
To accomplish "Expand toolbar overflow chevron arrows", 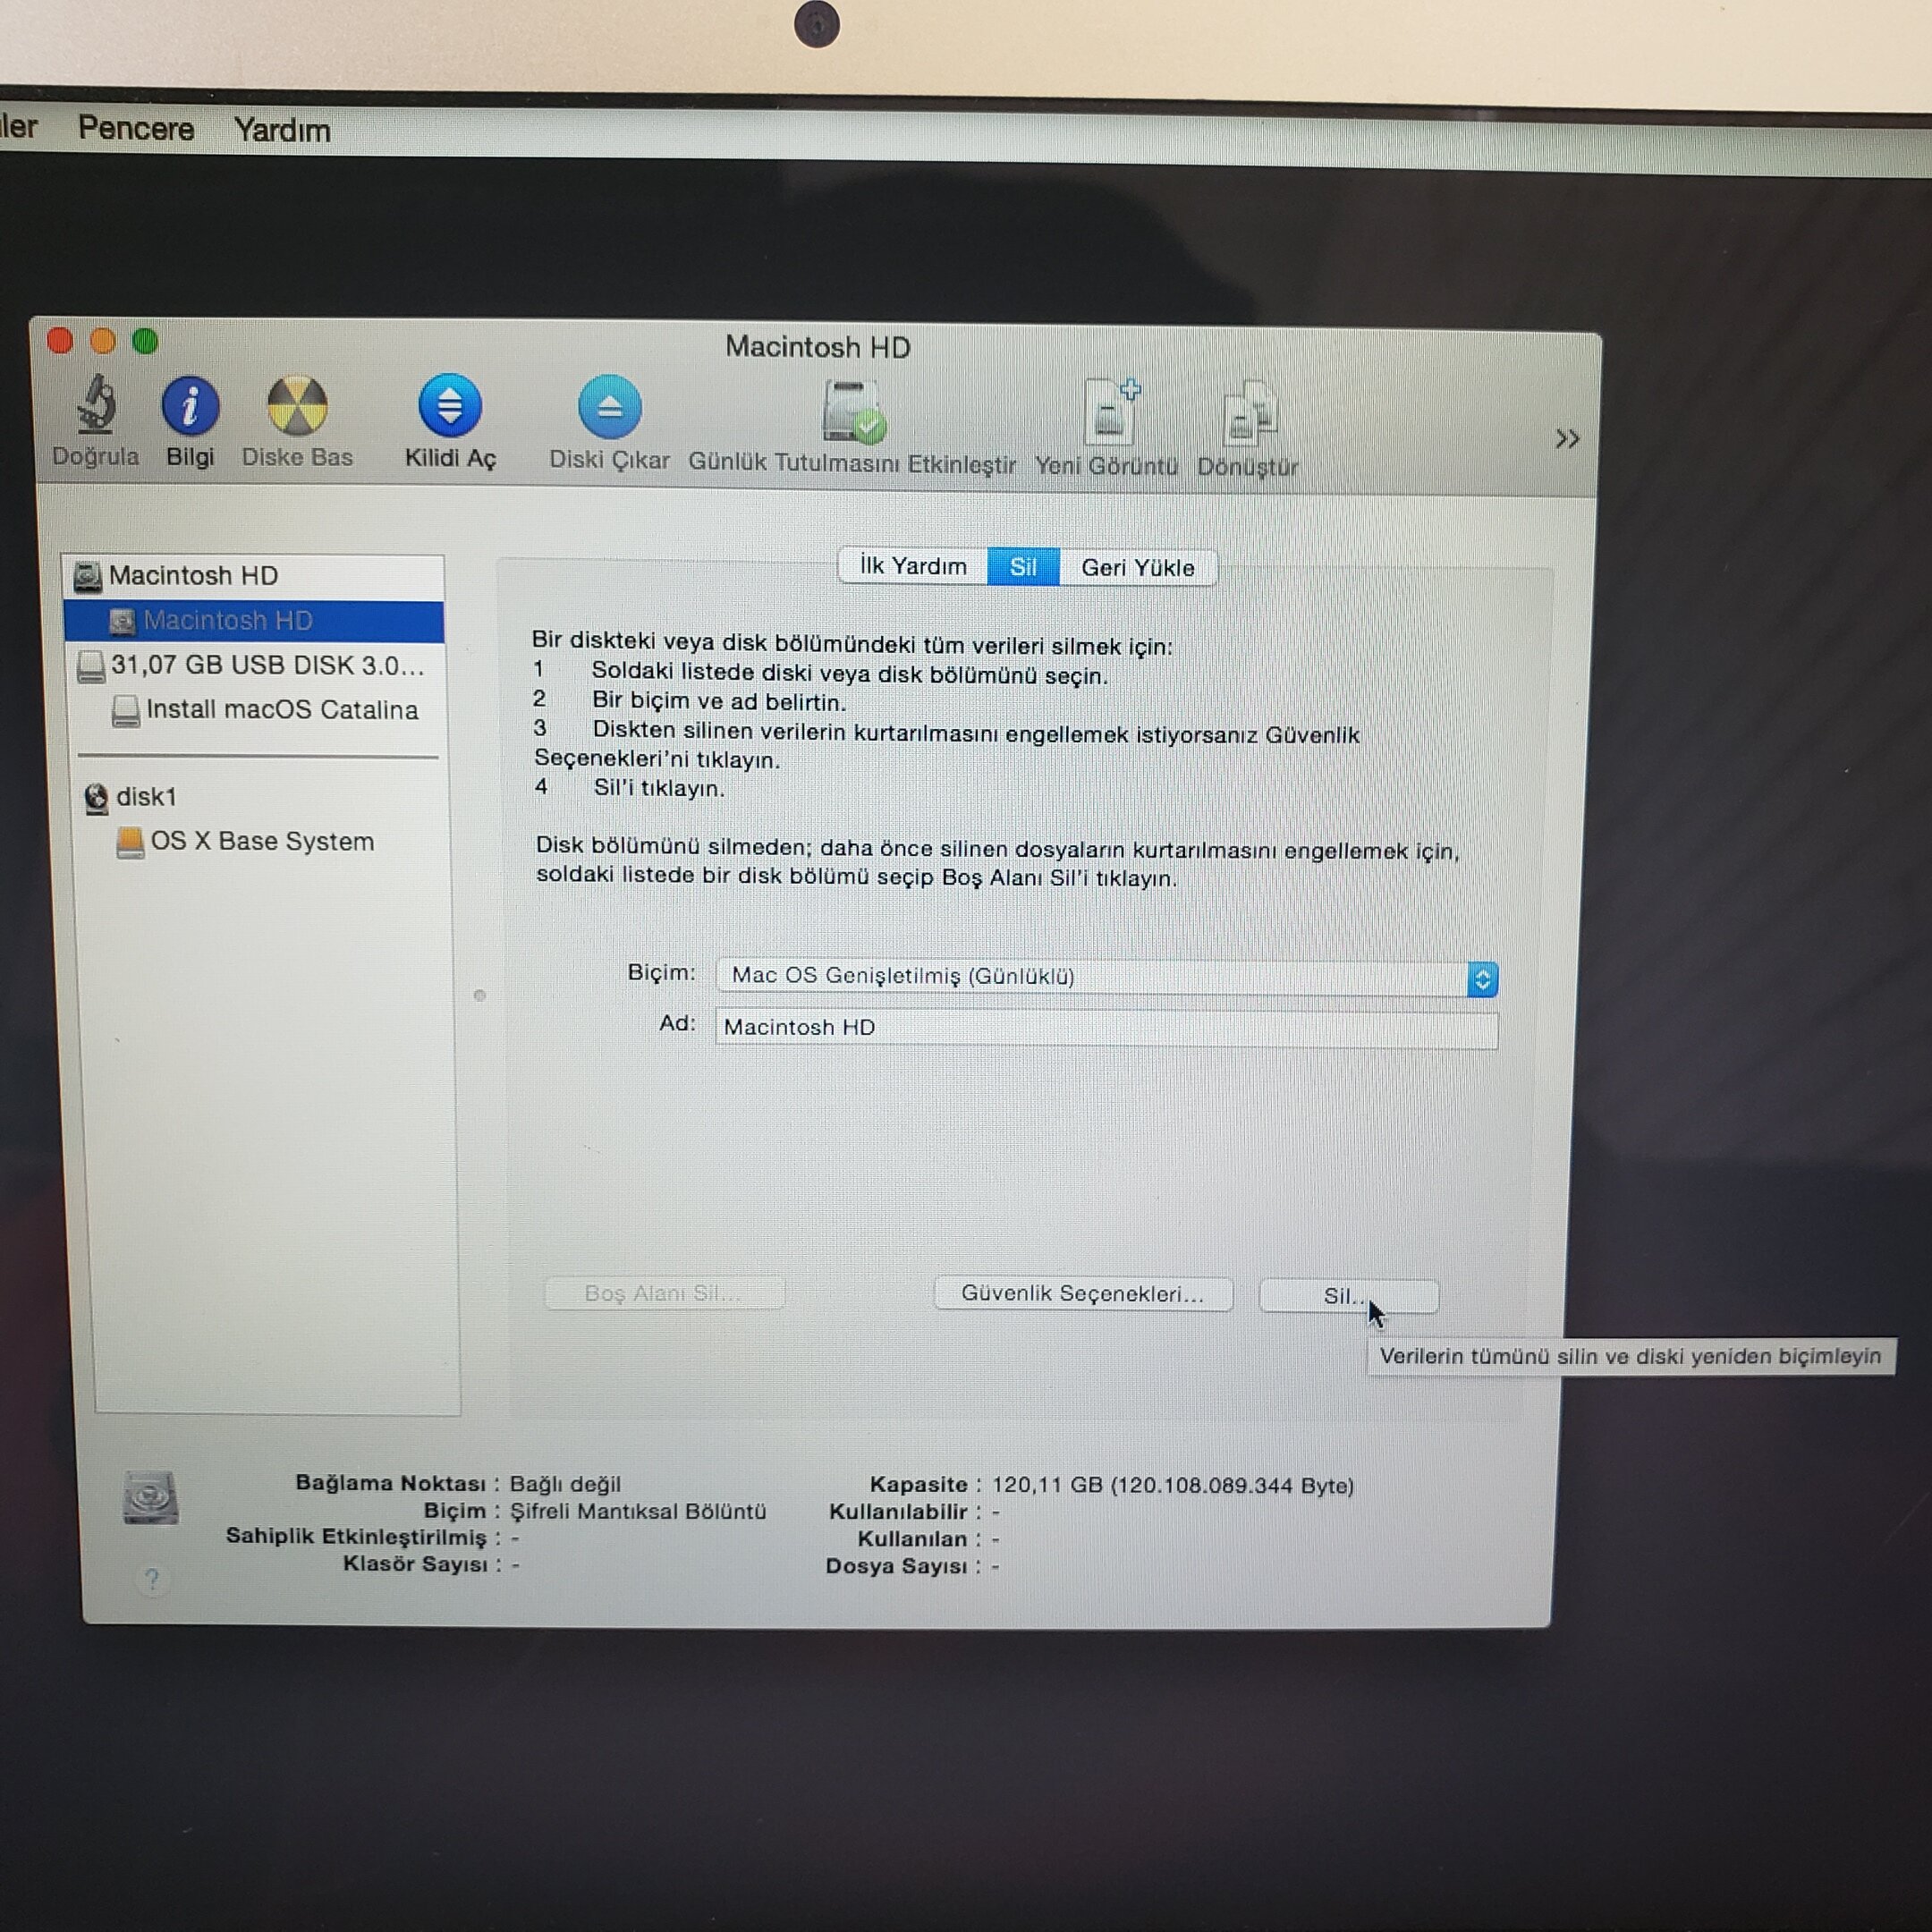I will pyautogui.click(x=1566, y=439).
